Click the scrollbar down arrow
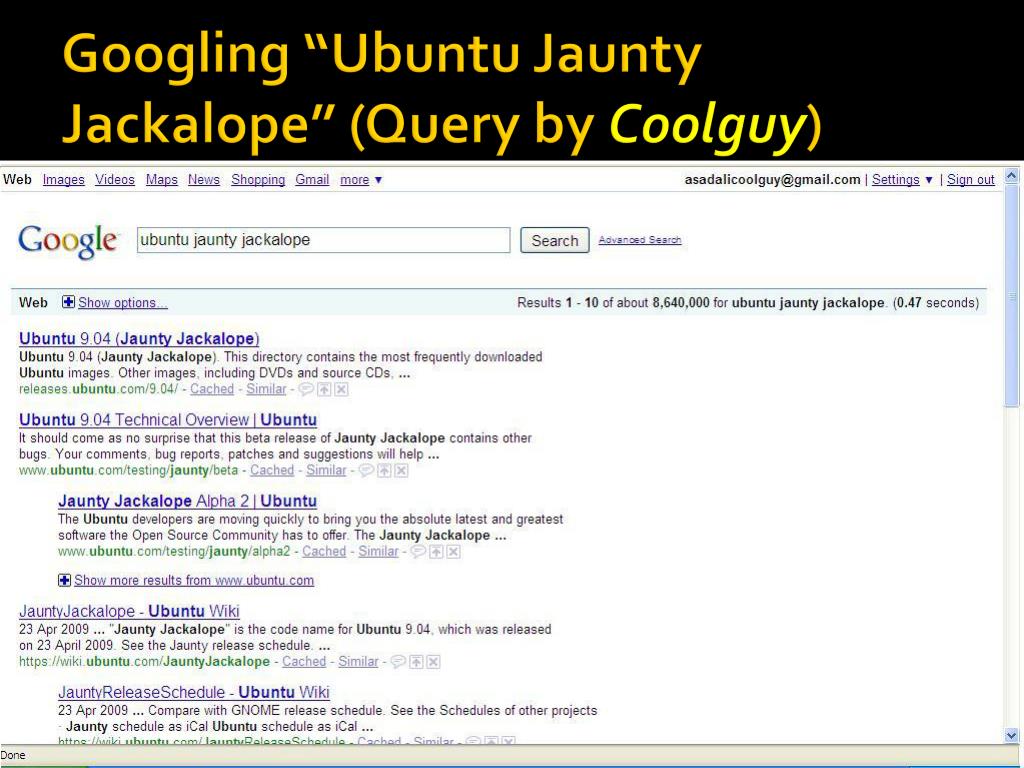1024x768 pixels. [x=1012, y=736]
